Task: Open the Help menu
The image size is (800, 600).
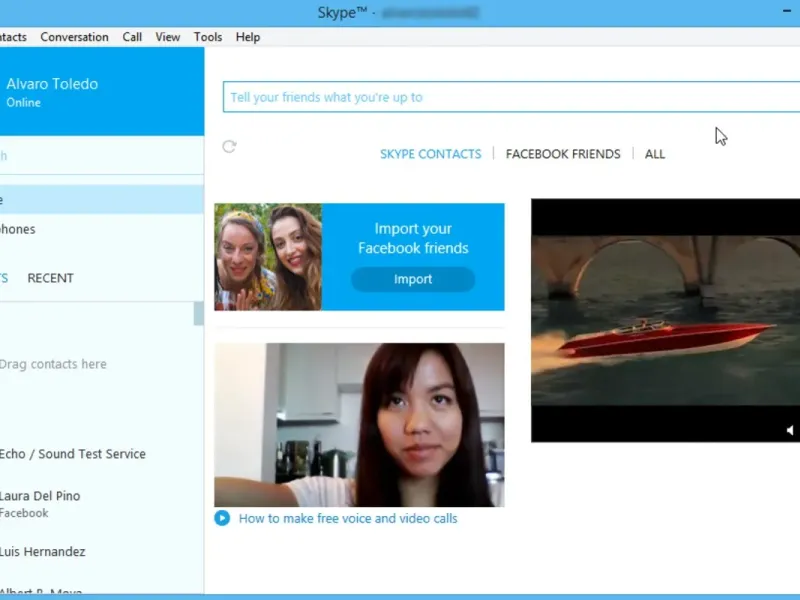Action: (x=248, y=37)
